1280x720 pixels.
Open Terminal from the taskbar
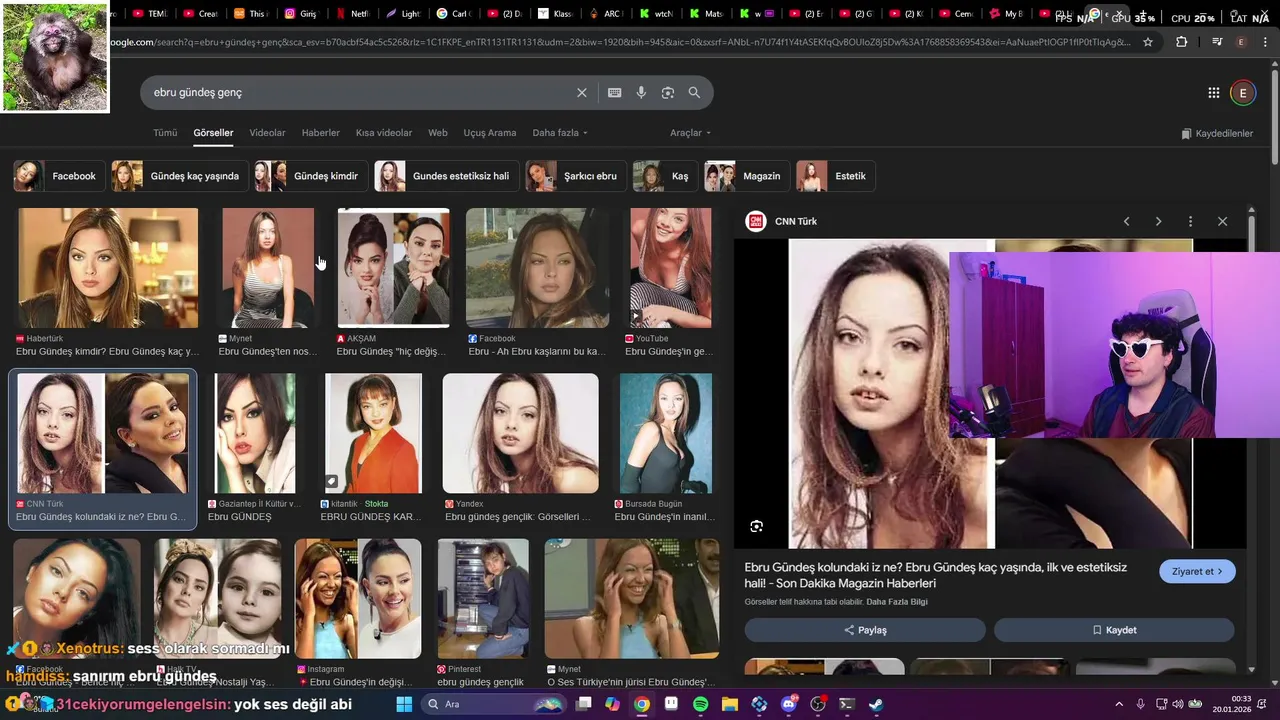[x=846, y=704]
